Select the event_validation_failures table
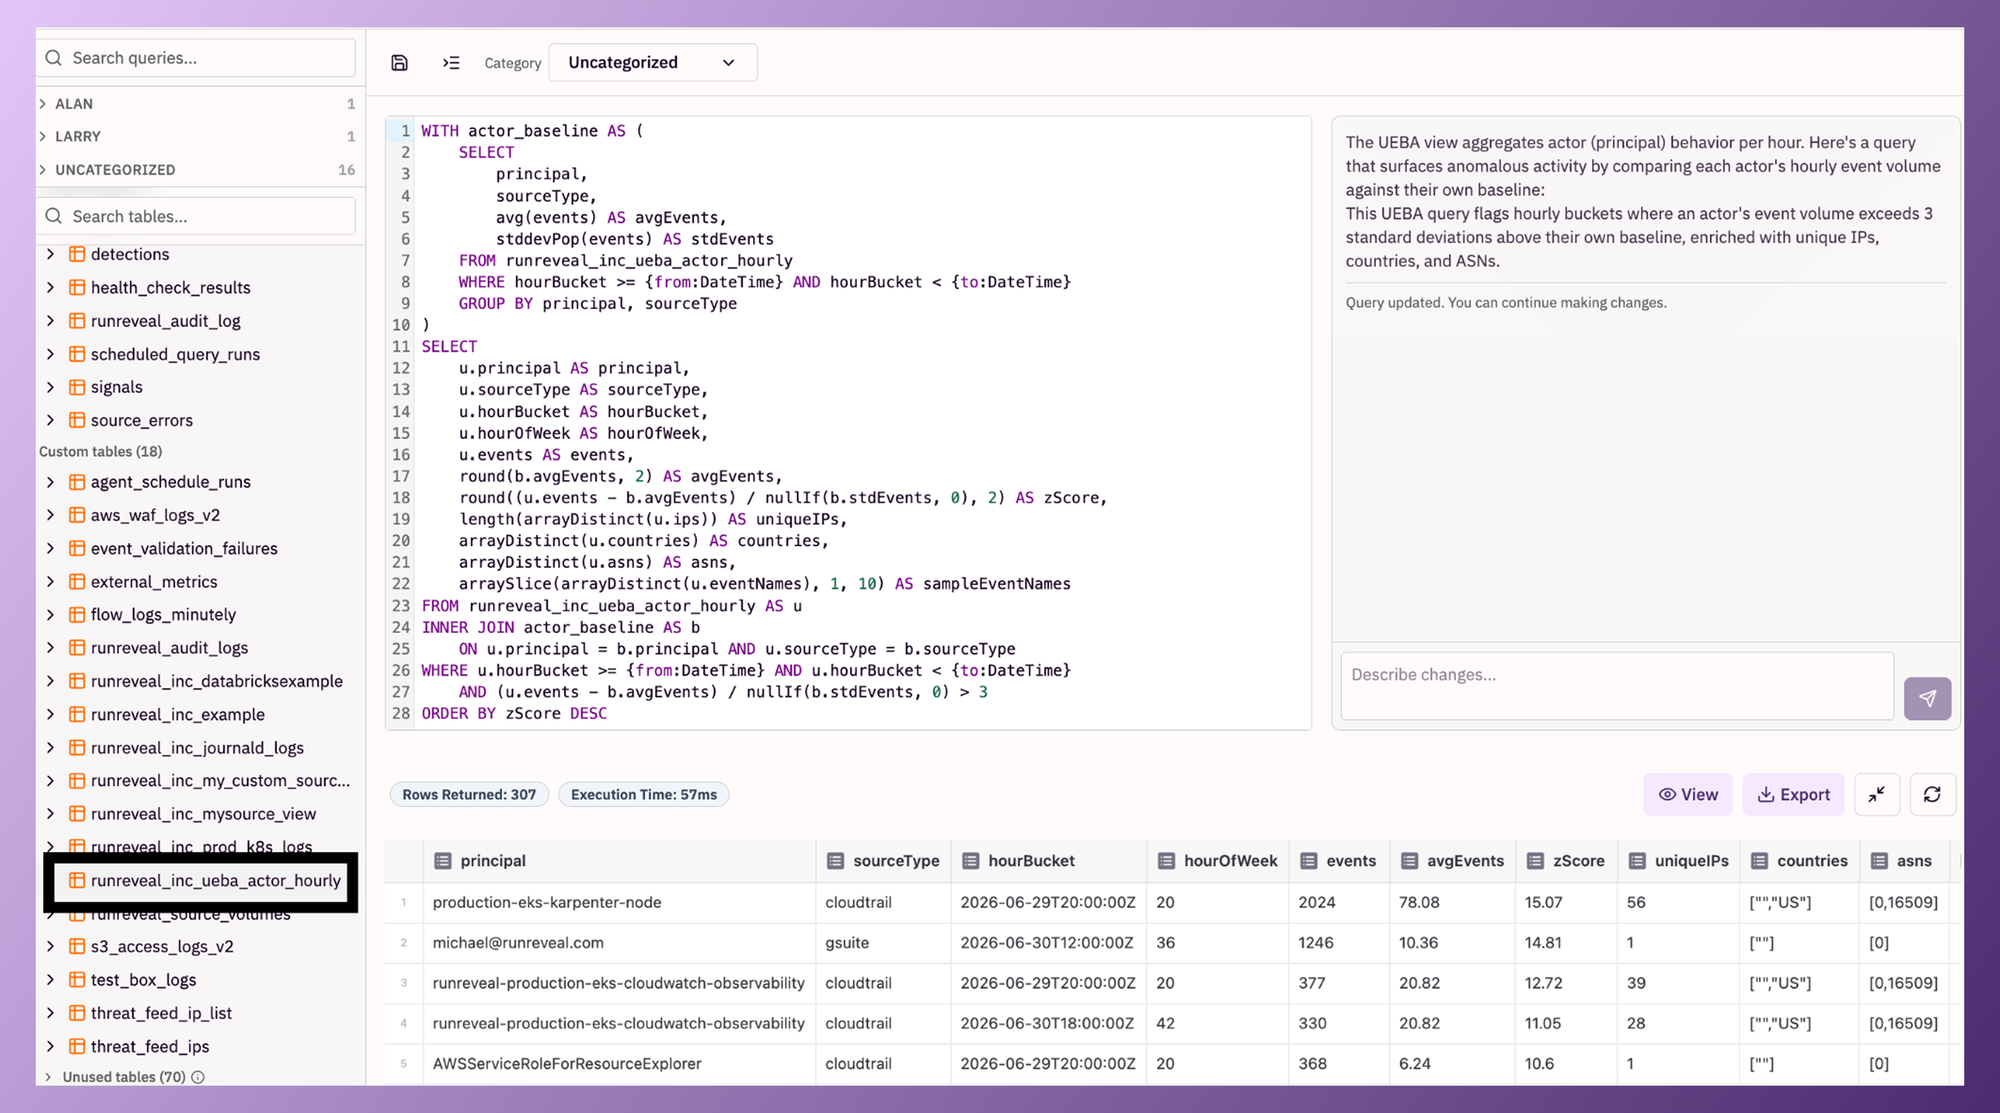2000x1113 pixels. point(184,548)
